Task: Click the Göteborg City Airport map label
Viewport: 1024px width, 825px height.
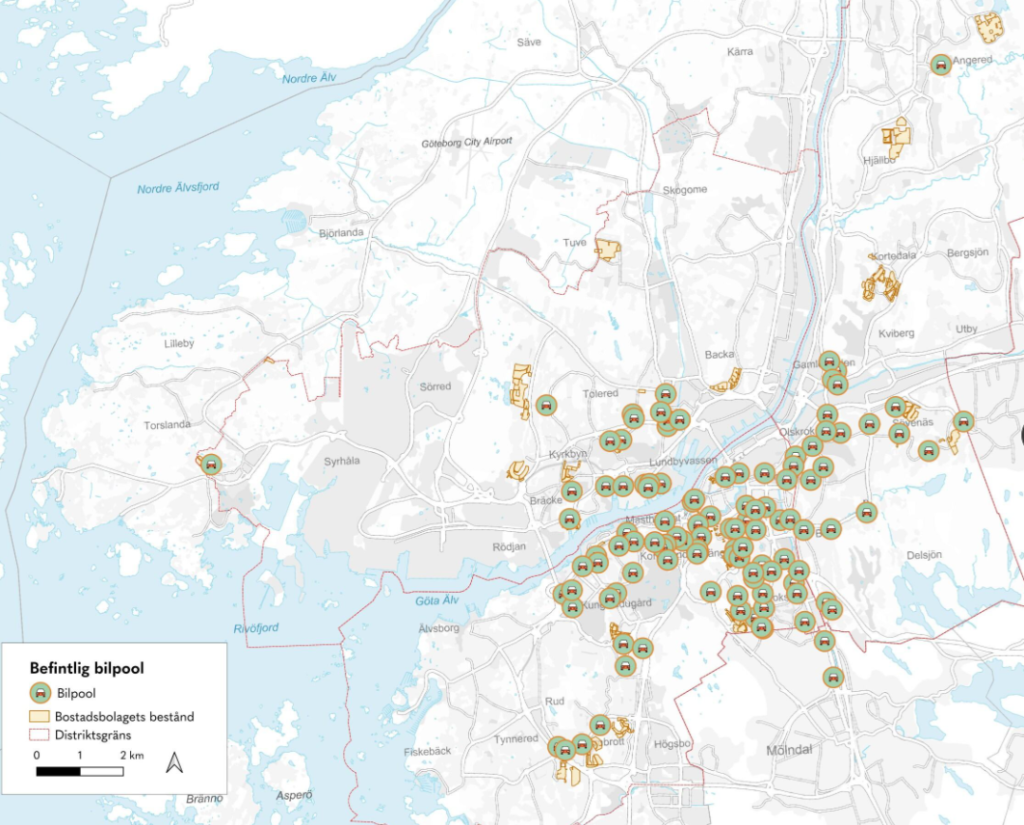Action: click(x=465, y=140)
